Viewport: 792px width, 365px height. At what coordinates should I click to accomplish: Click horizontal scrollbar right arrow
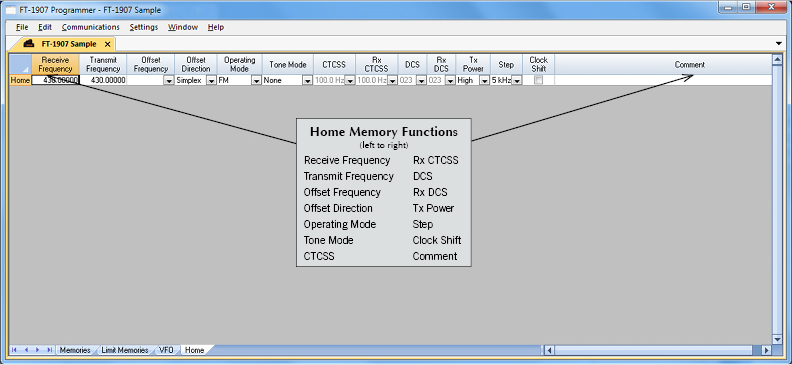tap(767, 350)
